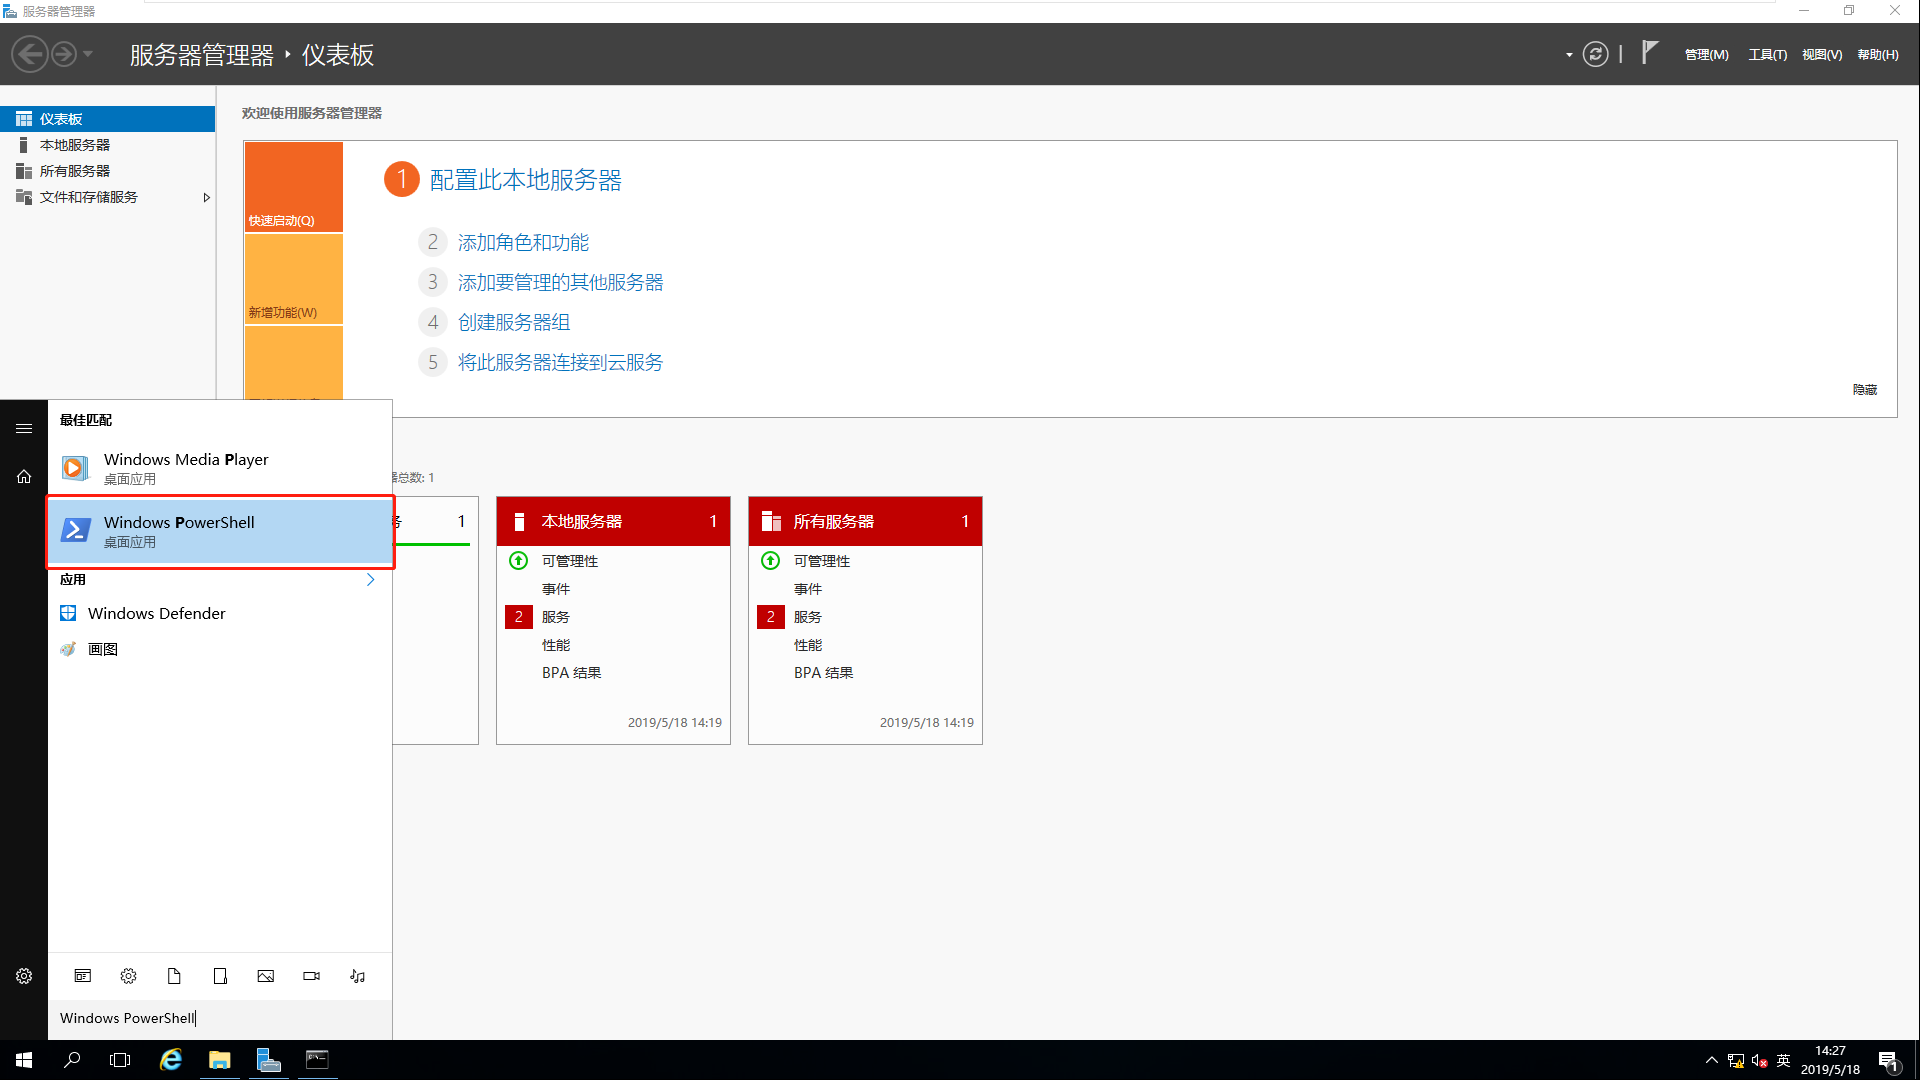The width and height of the screenshot is (1920, 1080).
Task: Open the 工具(T) menu
Action: 1767,55
